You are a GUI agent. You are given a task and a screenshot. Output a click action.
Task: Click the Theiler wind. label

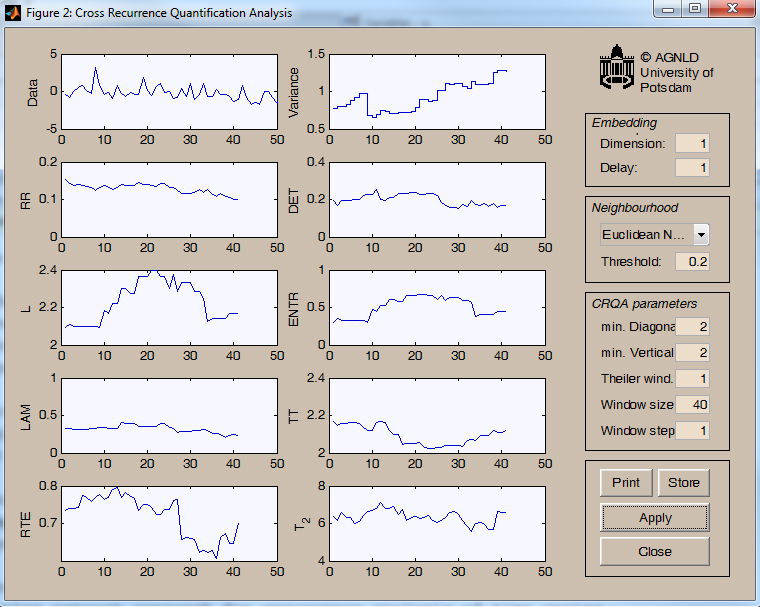[x=637, y=379]
